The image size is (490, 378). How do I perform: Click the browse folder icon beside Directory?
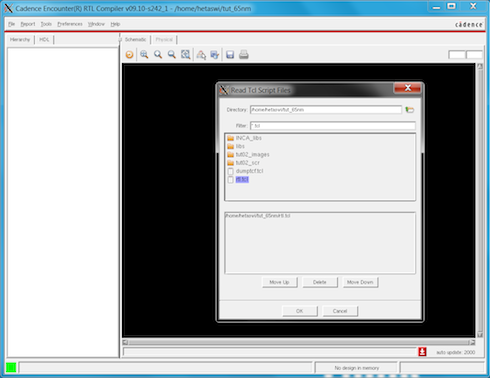click(409, 110)
